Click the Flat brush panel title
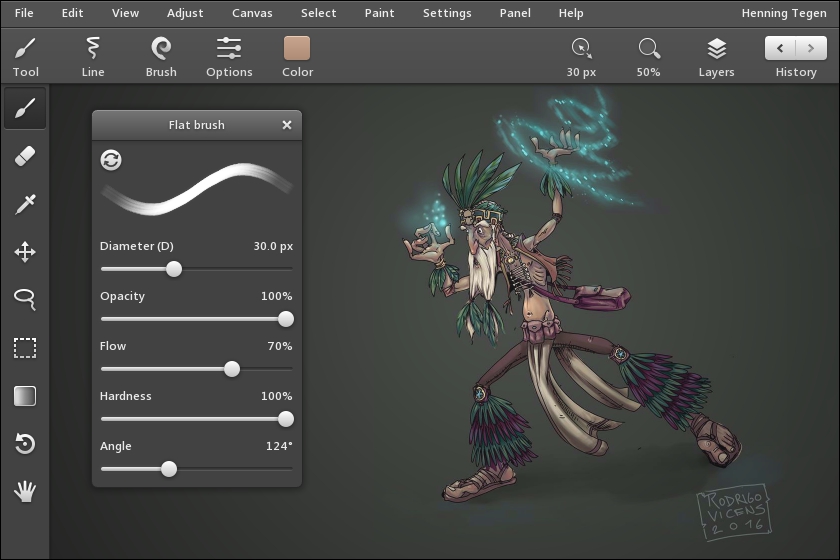 click(x=197, y=125)
